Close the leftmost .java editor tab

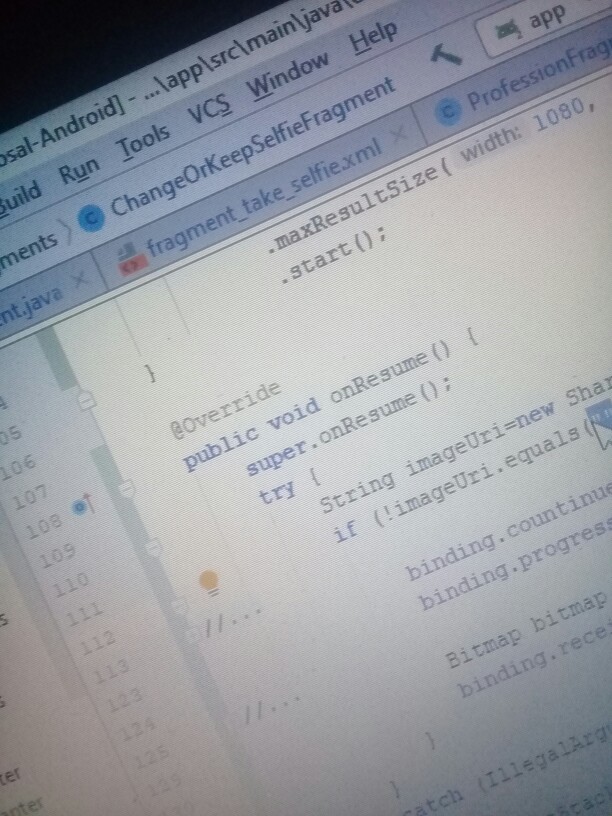(80, 279)
